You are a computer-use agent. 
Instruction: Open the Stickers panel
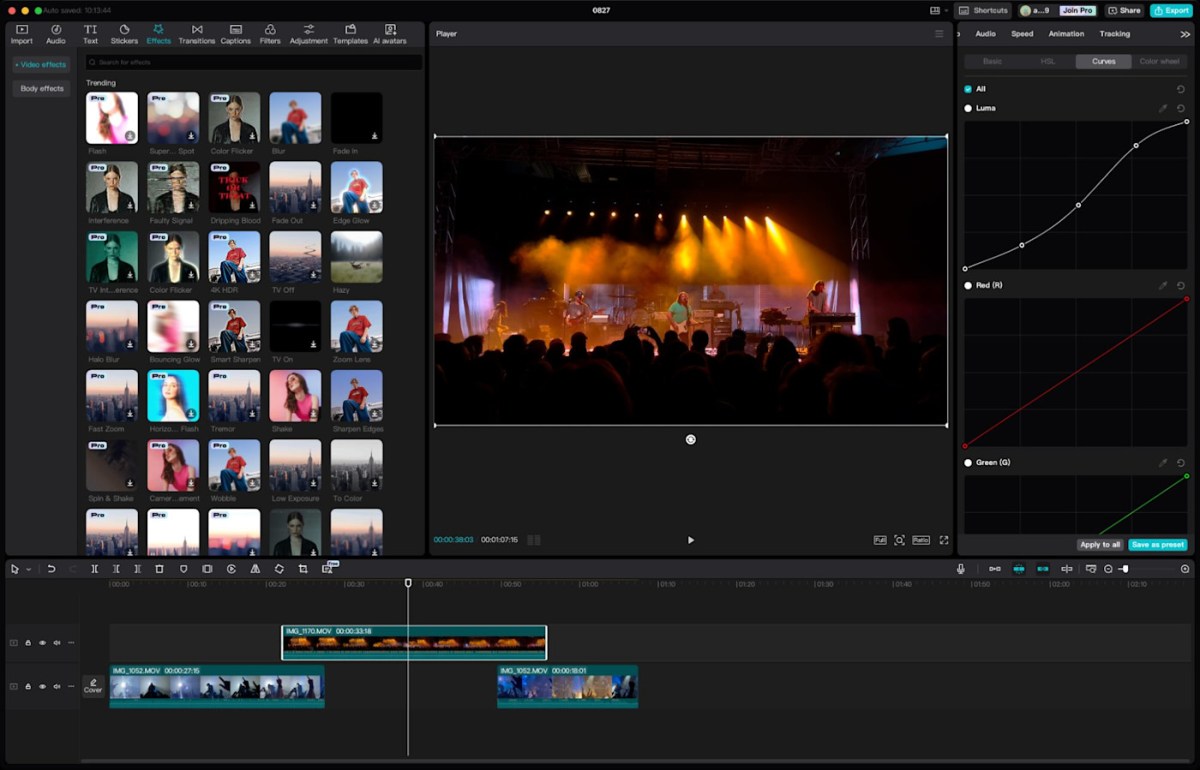(124, 34)
